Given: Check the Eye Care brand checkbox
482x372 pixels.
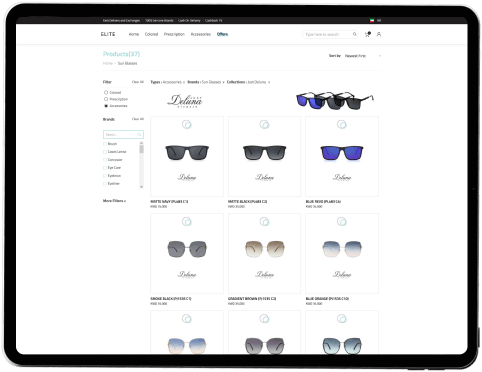Looking at the screenshot, I should click(105, 168).
